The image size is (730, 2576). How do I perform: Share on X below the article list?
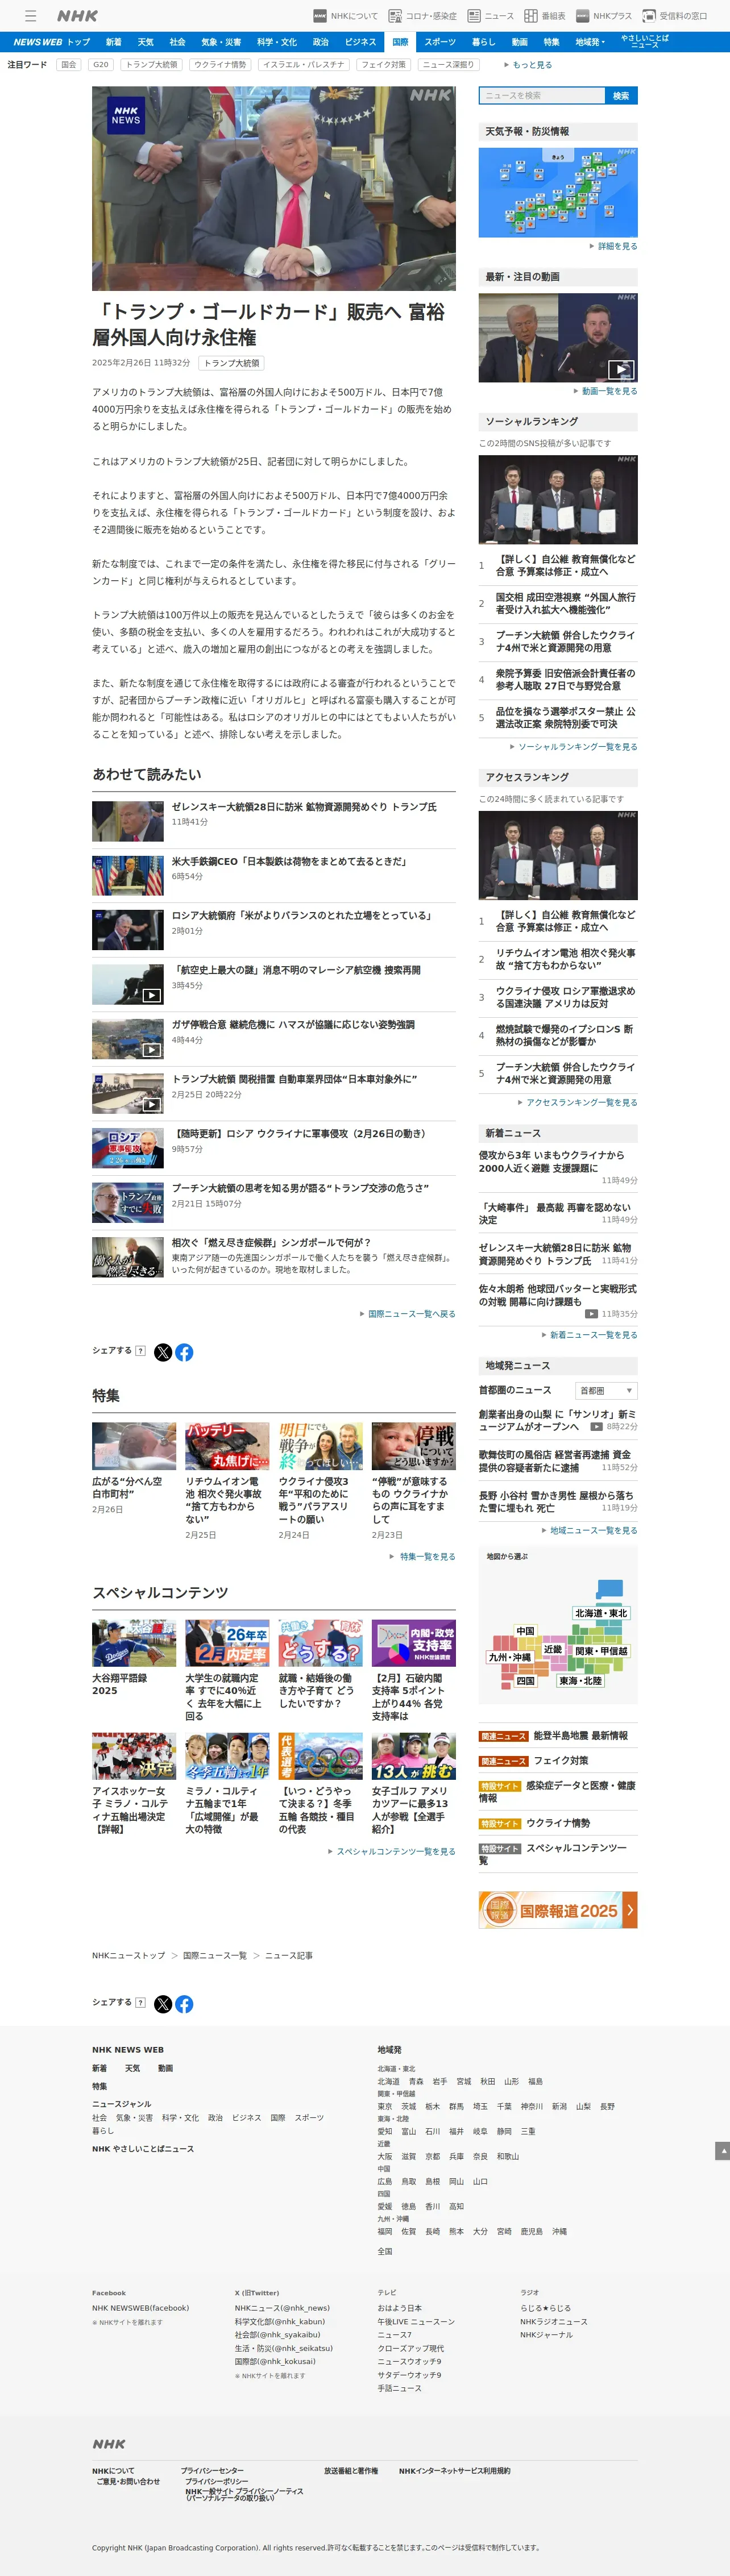pos(163,1352)
